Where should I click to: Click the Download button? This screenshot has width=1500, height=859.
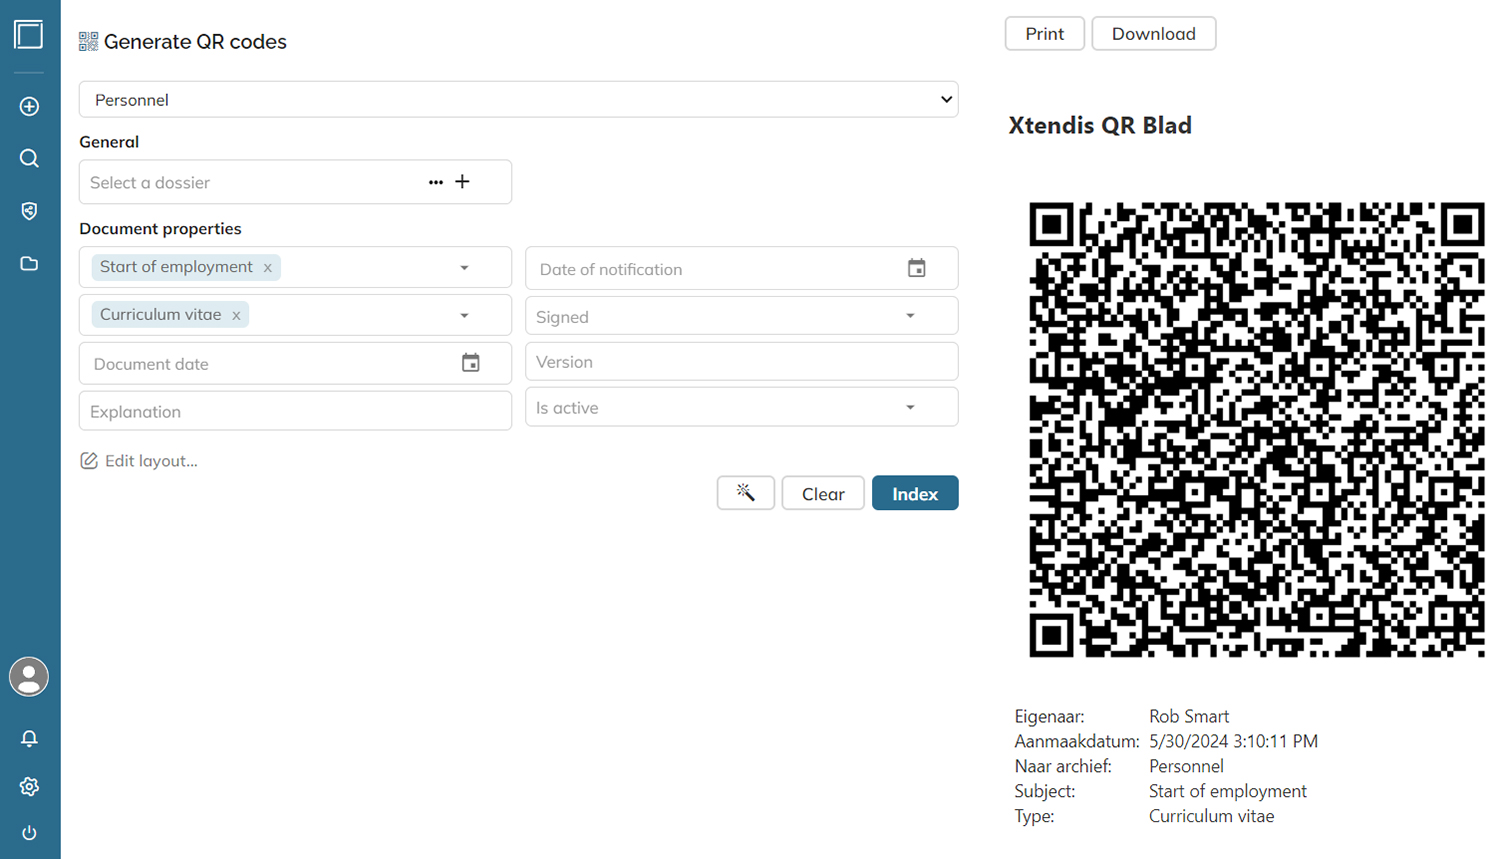(x=1154, y=33)
